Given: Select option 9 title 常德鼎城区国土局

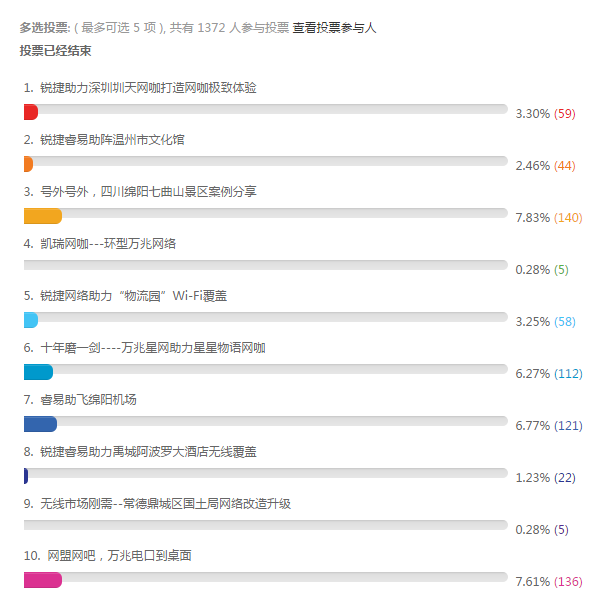Looking at the screenshot, I should pyautogui.click(x=157, y=504).
